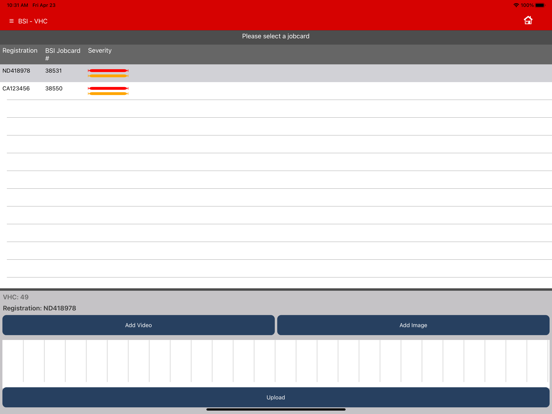
Task: Click the Severity column header
Action: (x=100, y=51)
